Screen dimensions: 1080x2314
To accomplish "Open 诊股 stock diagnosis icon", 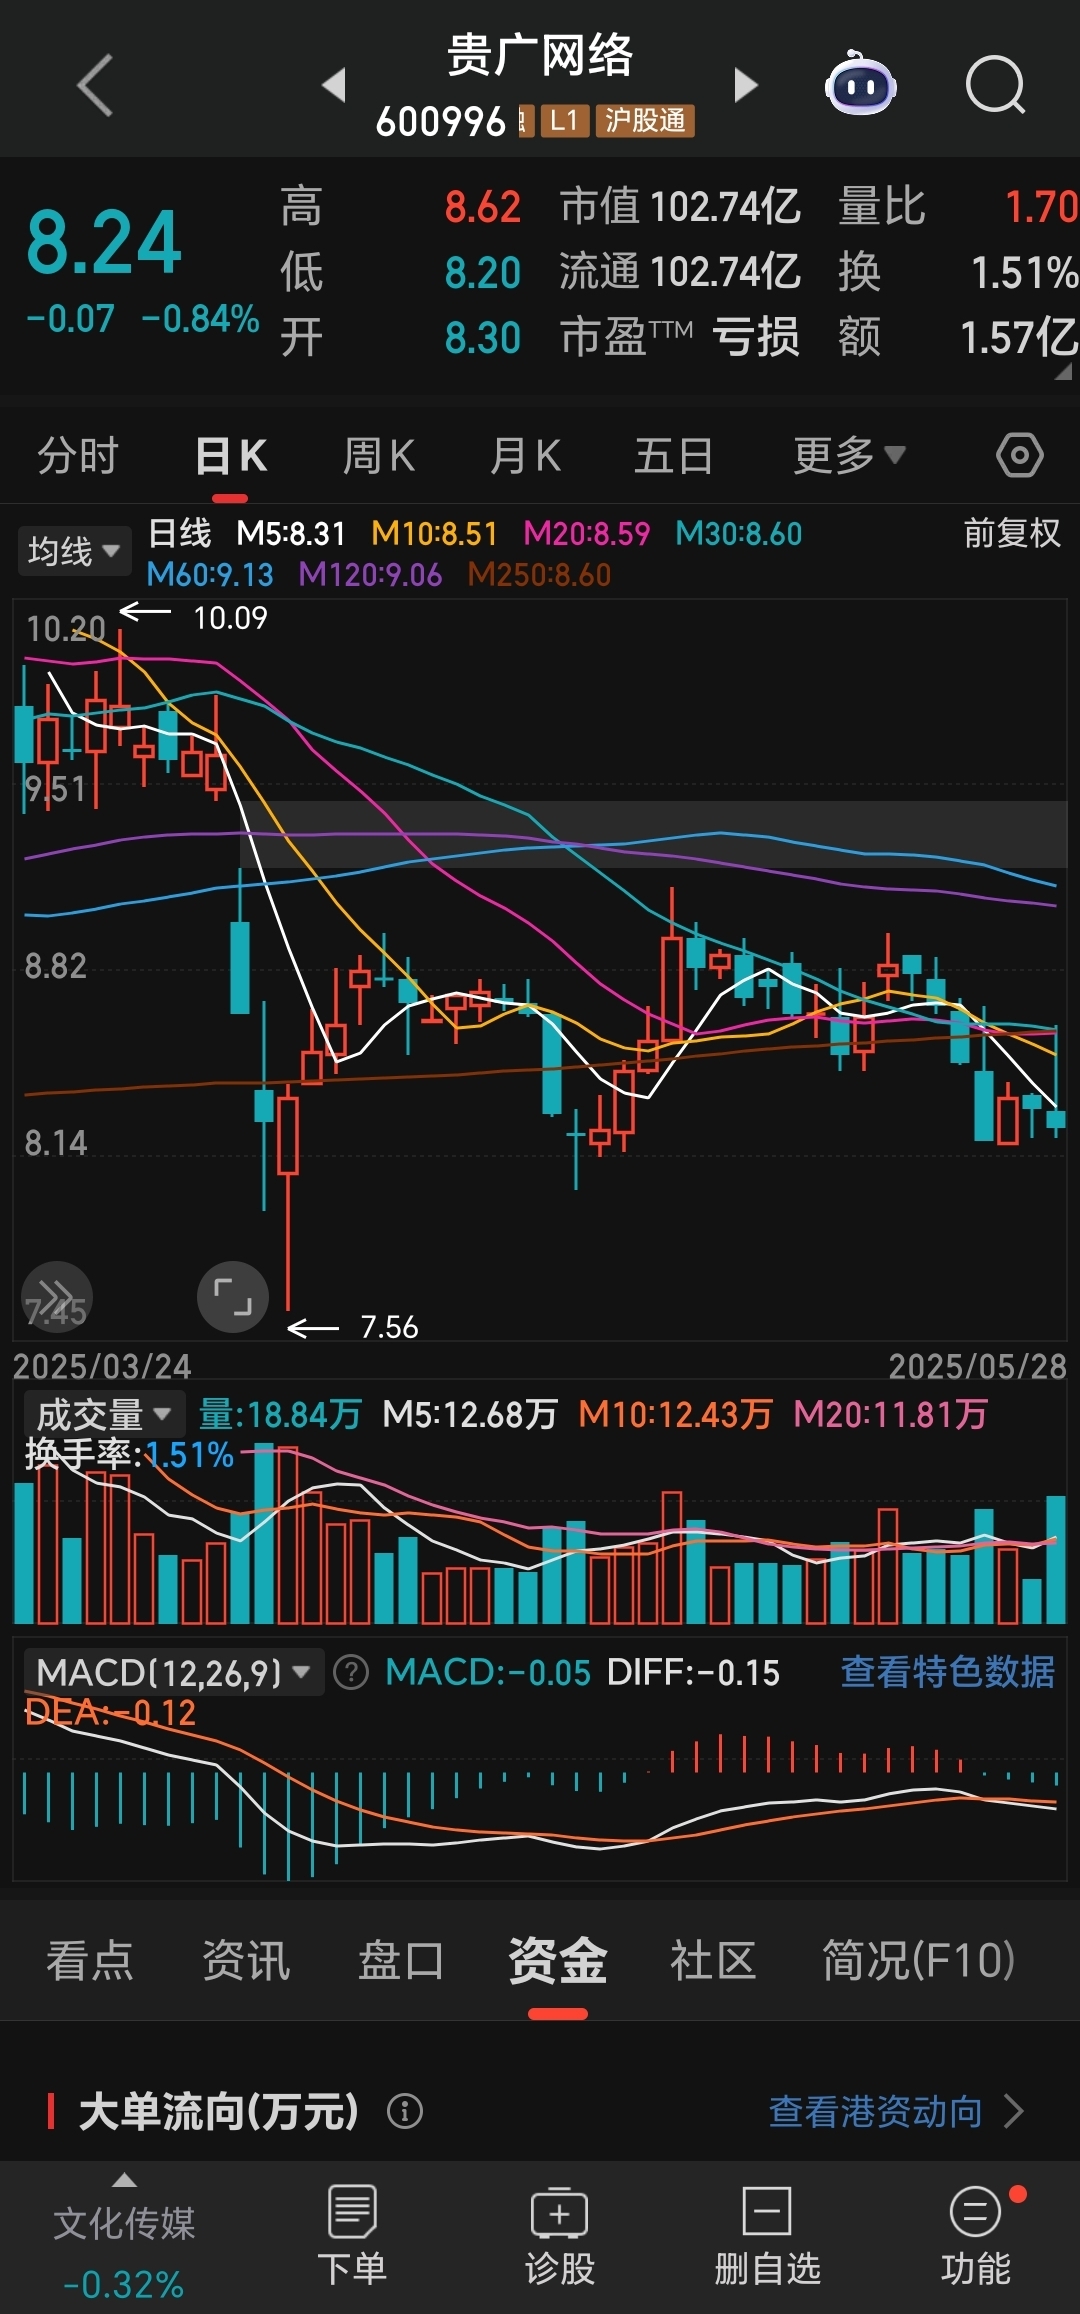I will click(560, 2235).
